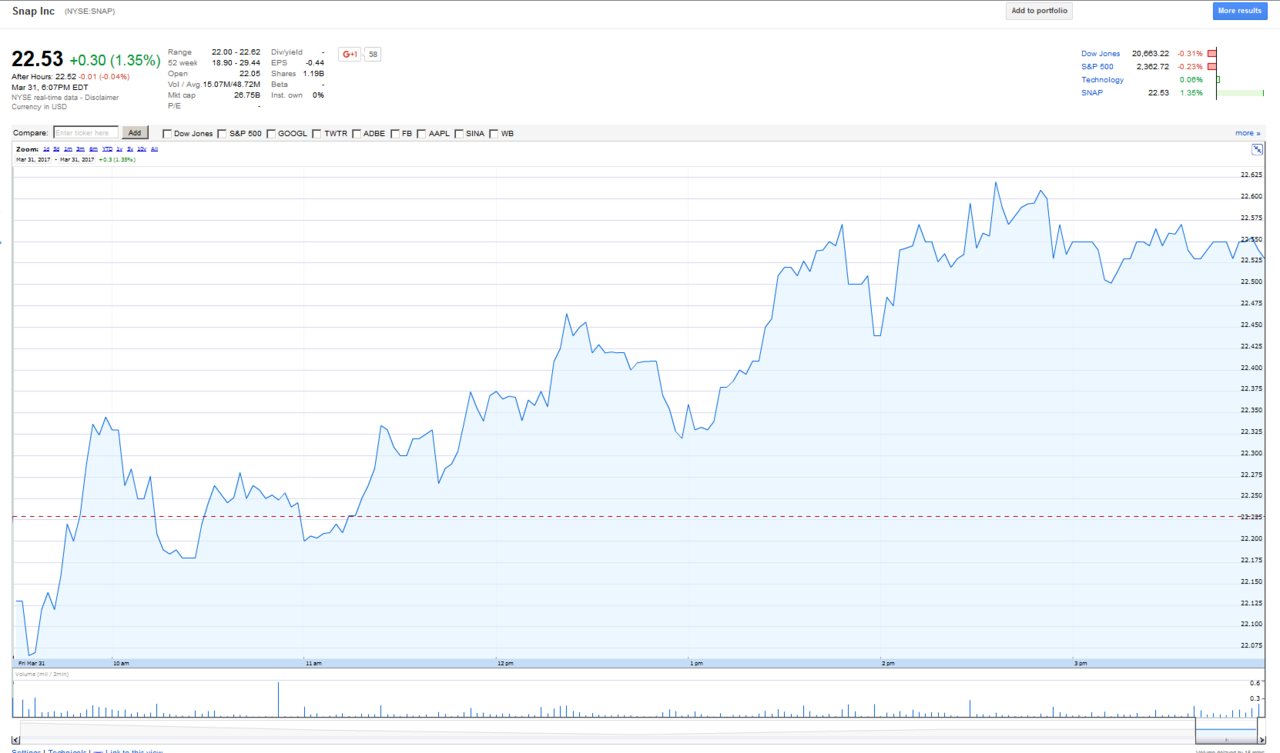Expand the 'more »' comparison options
Screen dimensions: 1280x753
coord(1247,133)
